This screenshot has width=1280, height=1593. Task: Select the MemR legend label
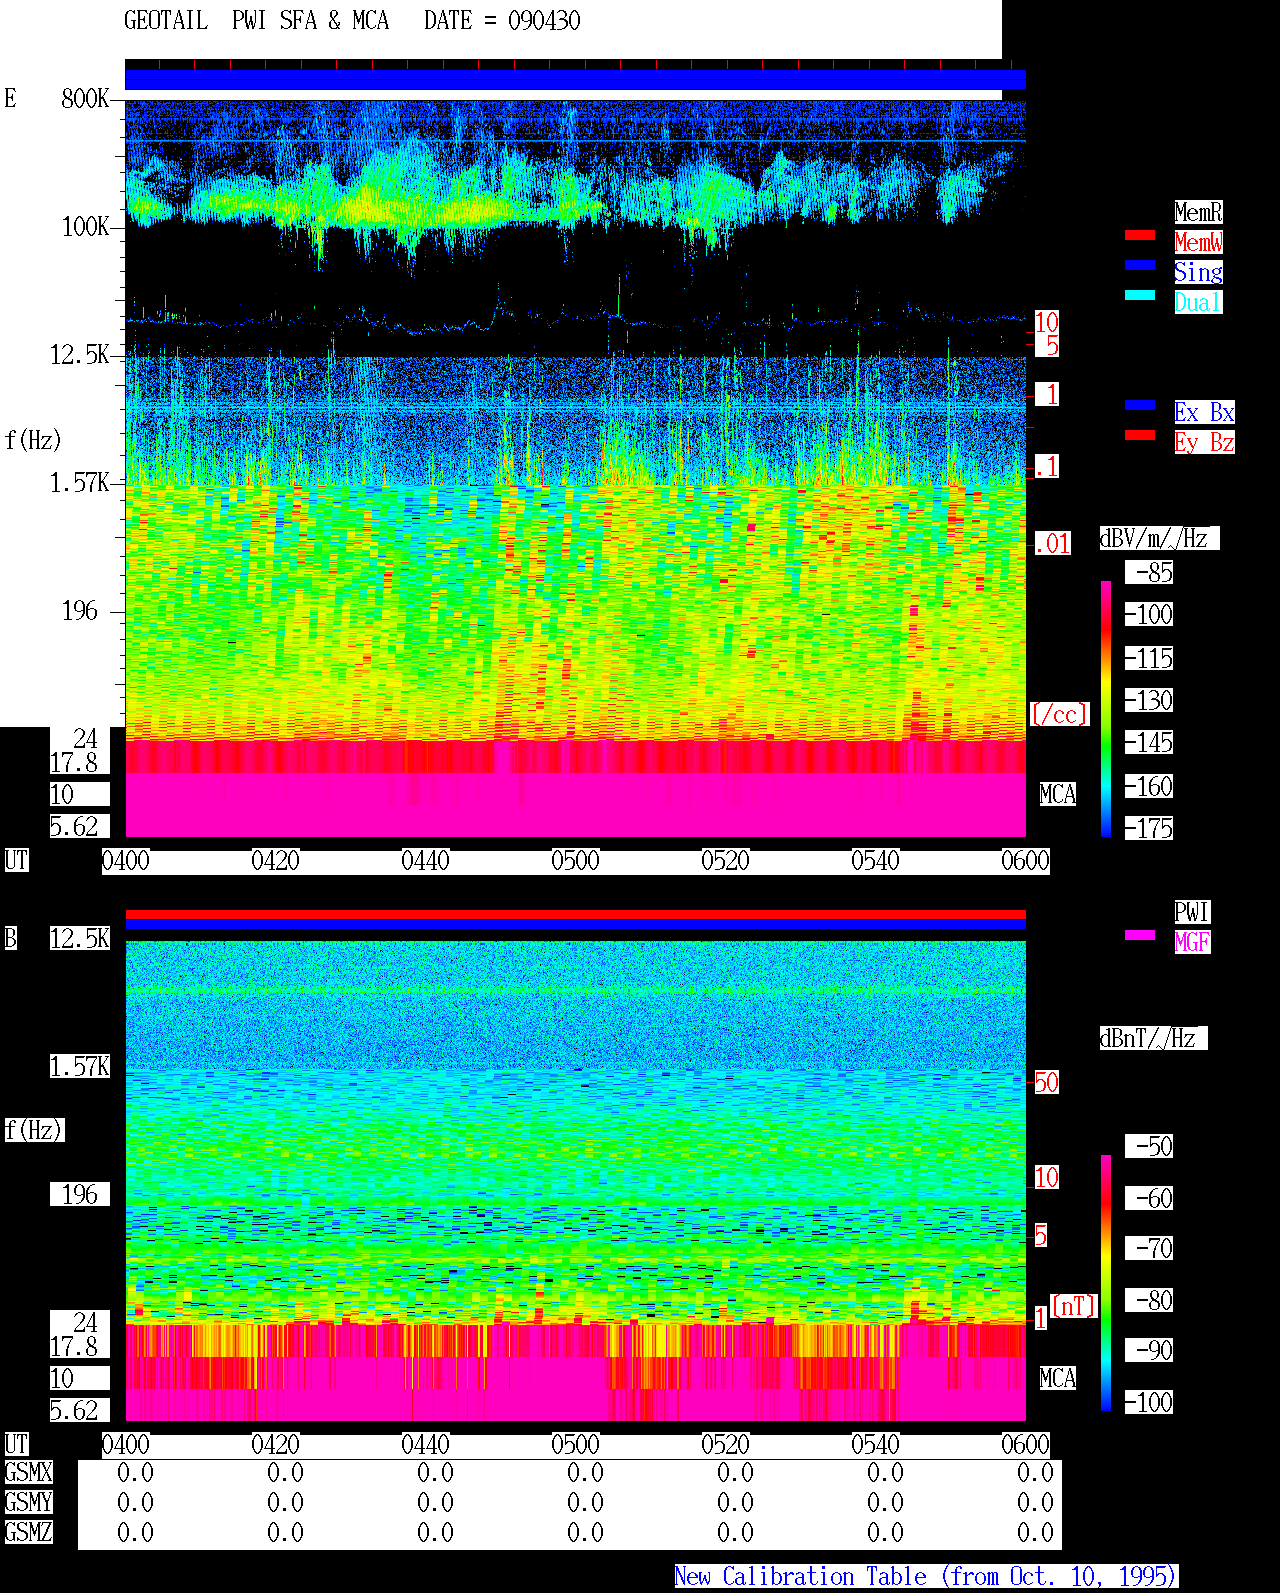[1198, 212]
